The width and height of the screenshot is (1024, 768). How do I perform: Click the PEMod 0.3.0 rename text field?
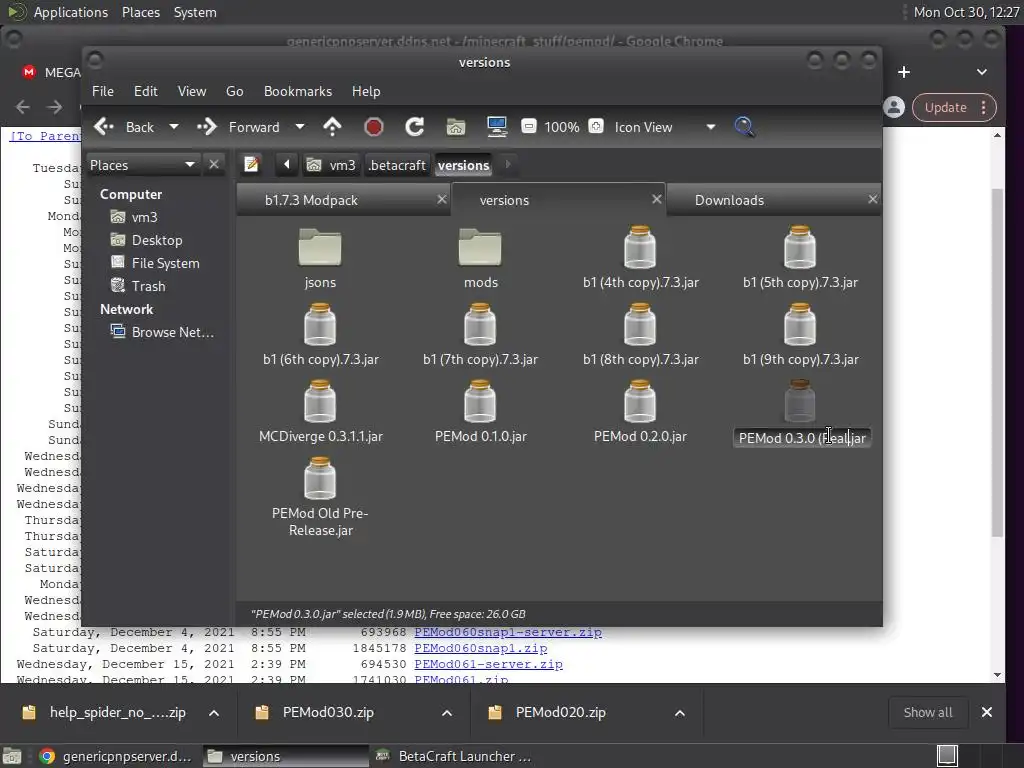tap(802, 438)
